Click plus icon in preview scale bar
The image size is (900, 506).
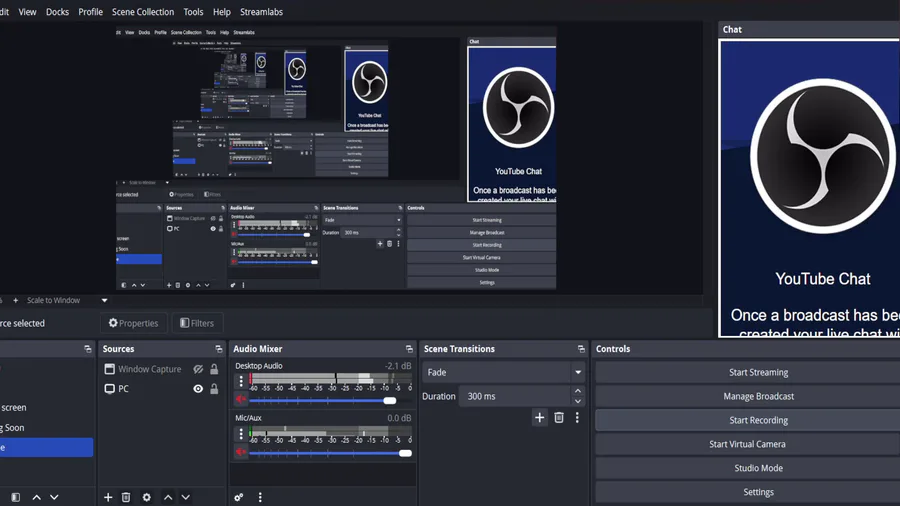[x=15, y=300]
